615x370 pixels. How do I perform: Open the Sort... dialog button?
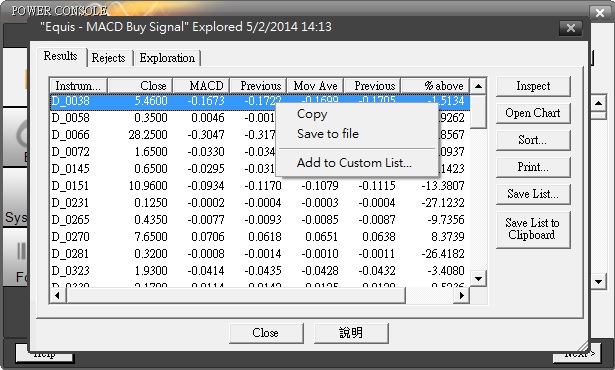[533, 140]
